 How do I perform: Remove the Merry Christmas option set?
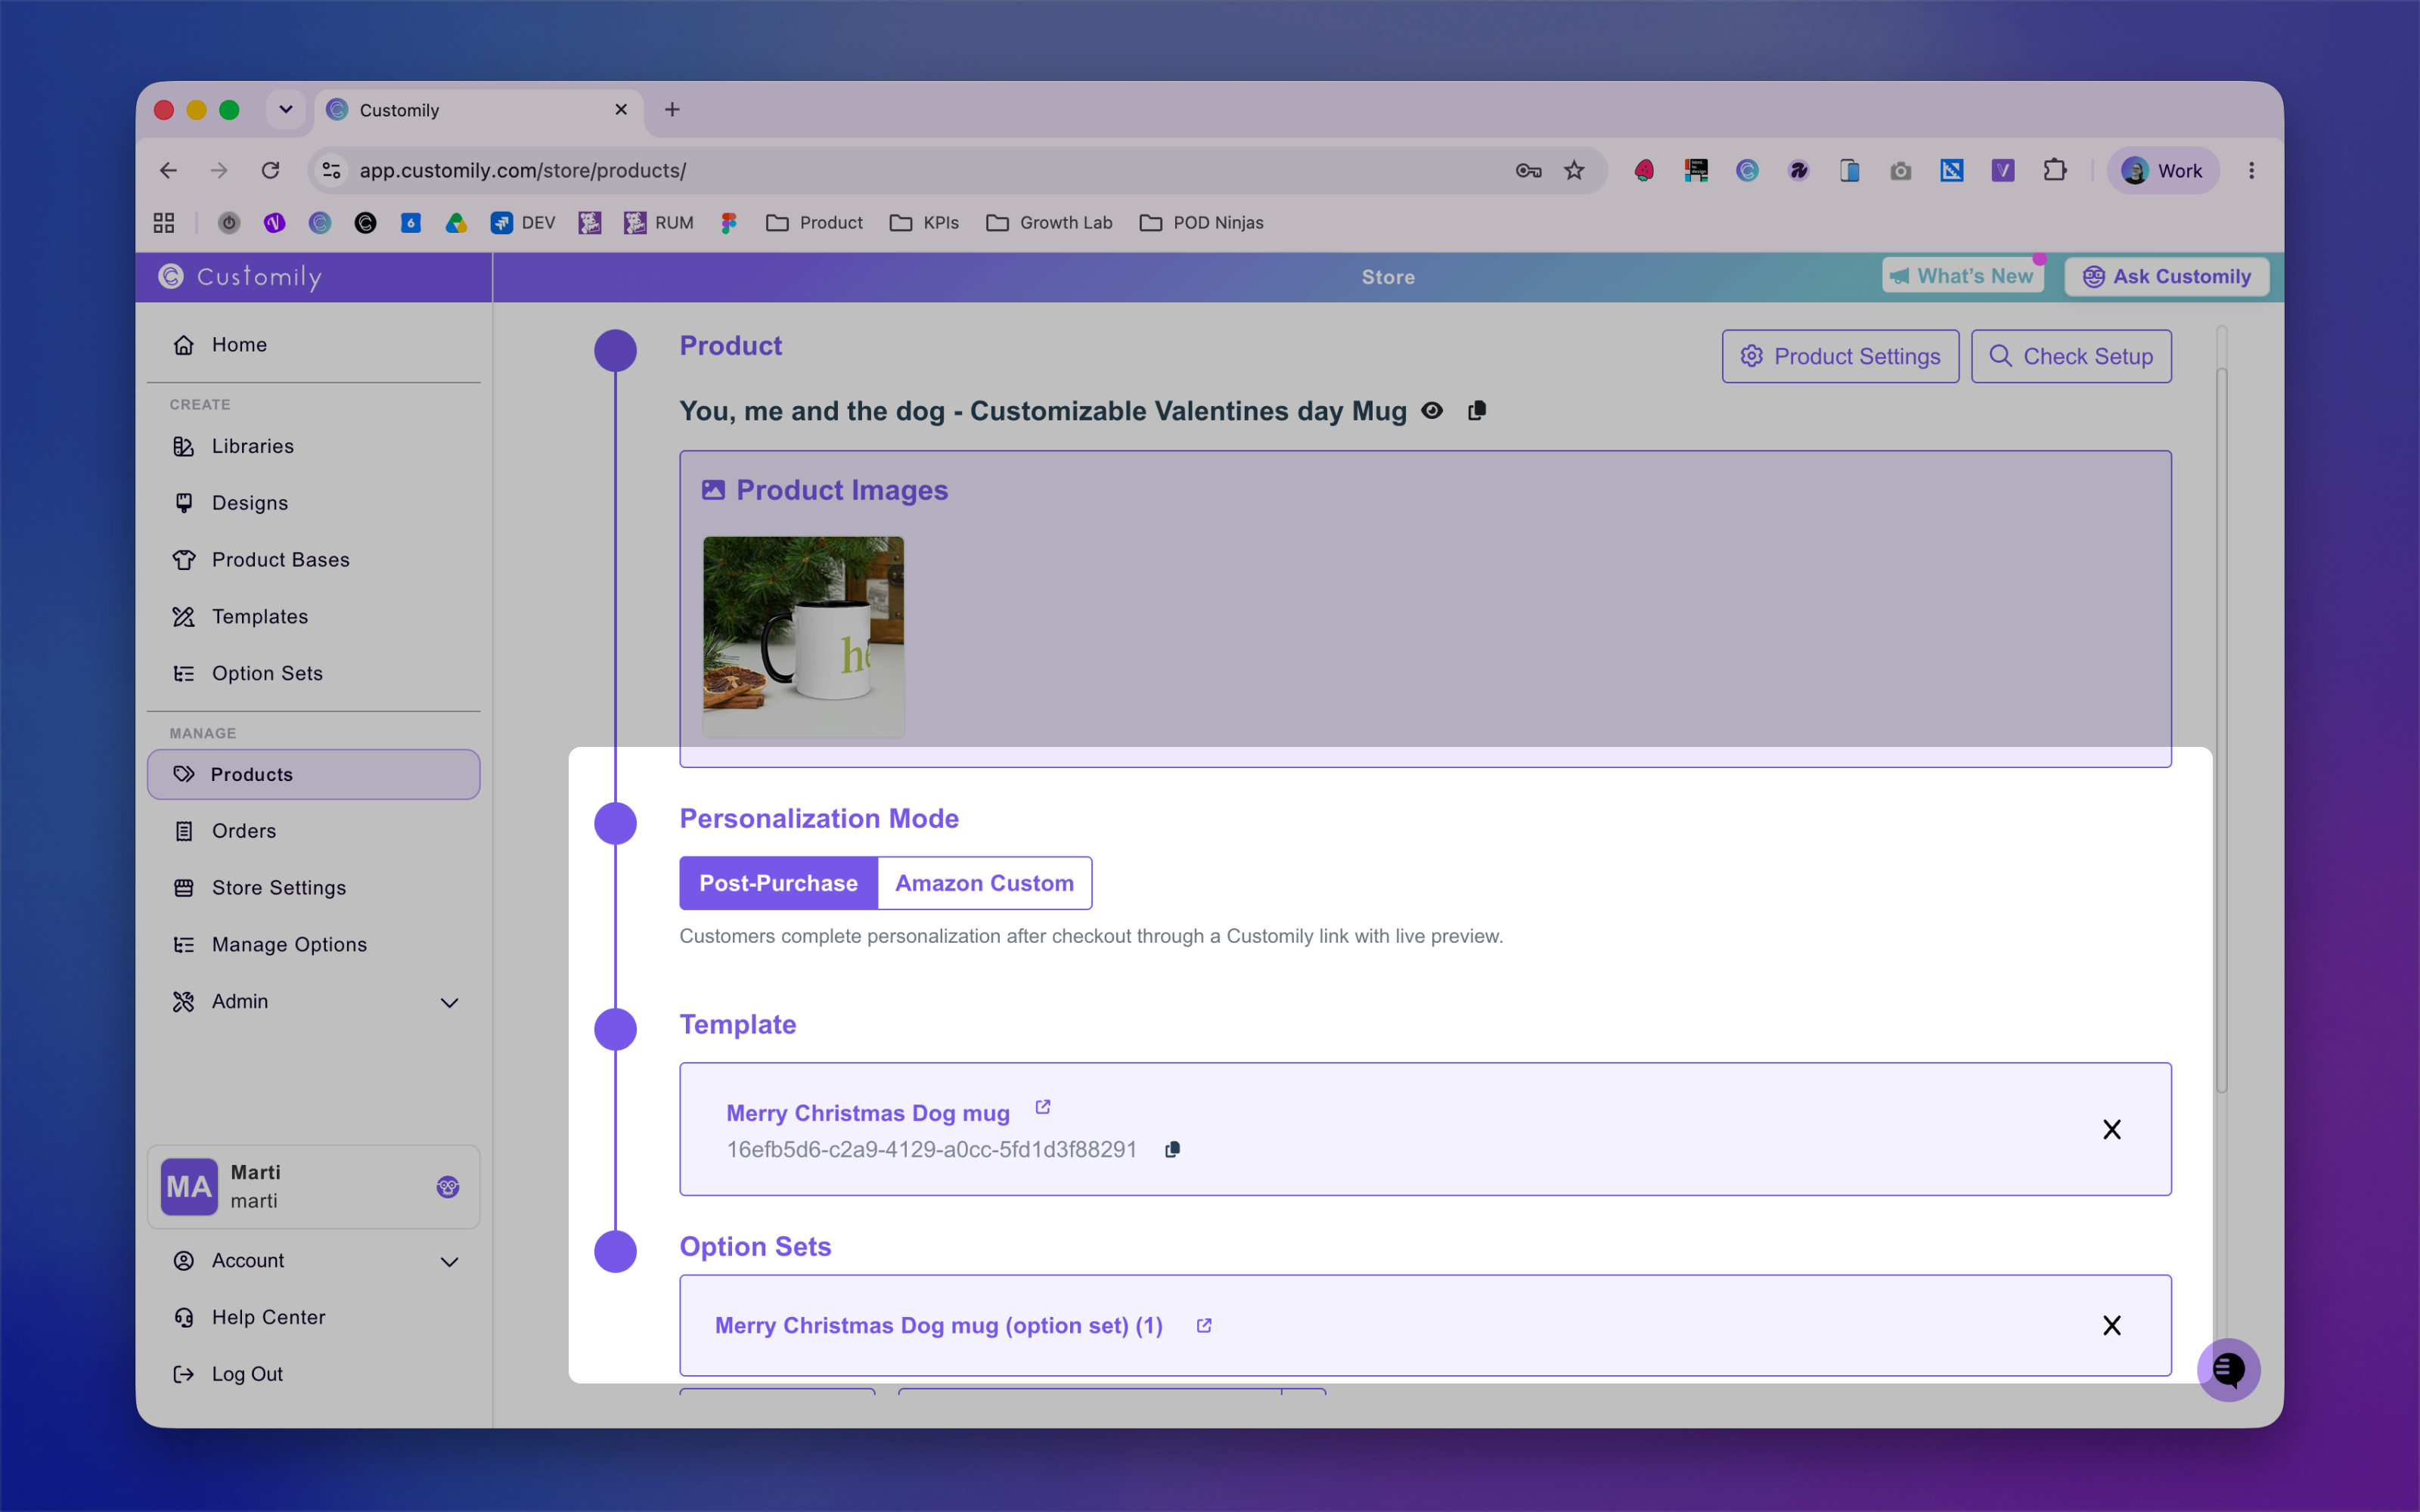click(x=2112, y=1326)
